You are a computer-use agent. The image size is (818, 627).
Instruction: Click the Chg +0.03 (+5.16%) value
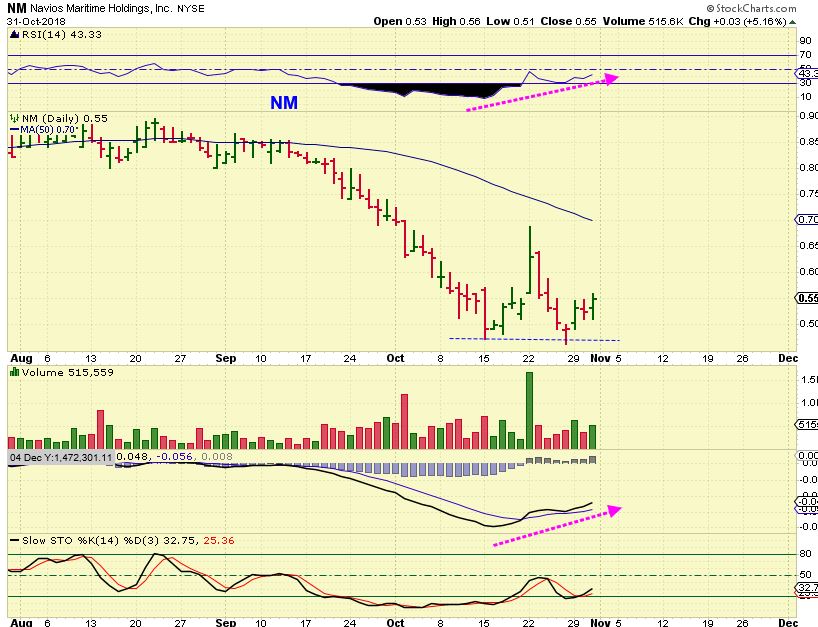coord(737,21)
